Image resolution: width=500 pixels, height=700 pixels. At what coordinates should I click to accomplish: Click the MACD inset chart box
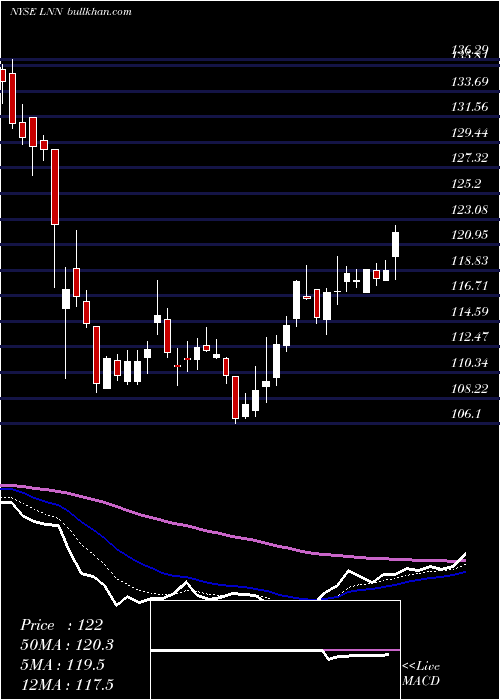275,650
